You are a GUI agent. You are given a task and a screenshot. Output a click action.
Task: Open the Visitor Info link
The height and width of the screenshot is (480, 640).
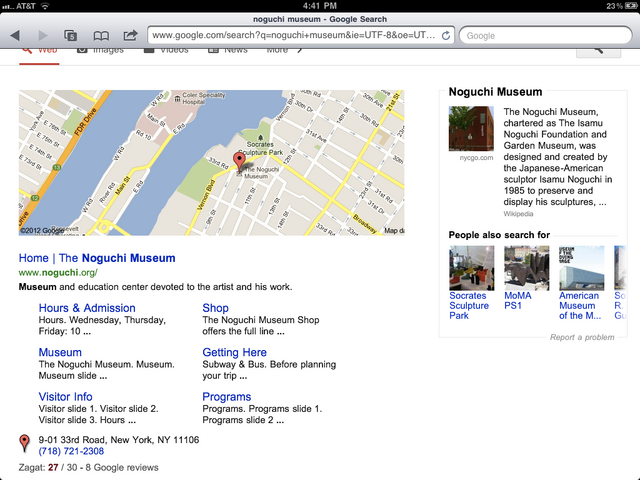[x=65, y=397]
